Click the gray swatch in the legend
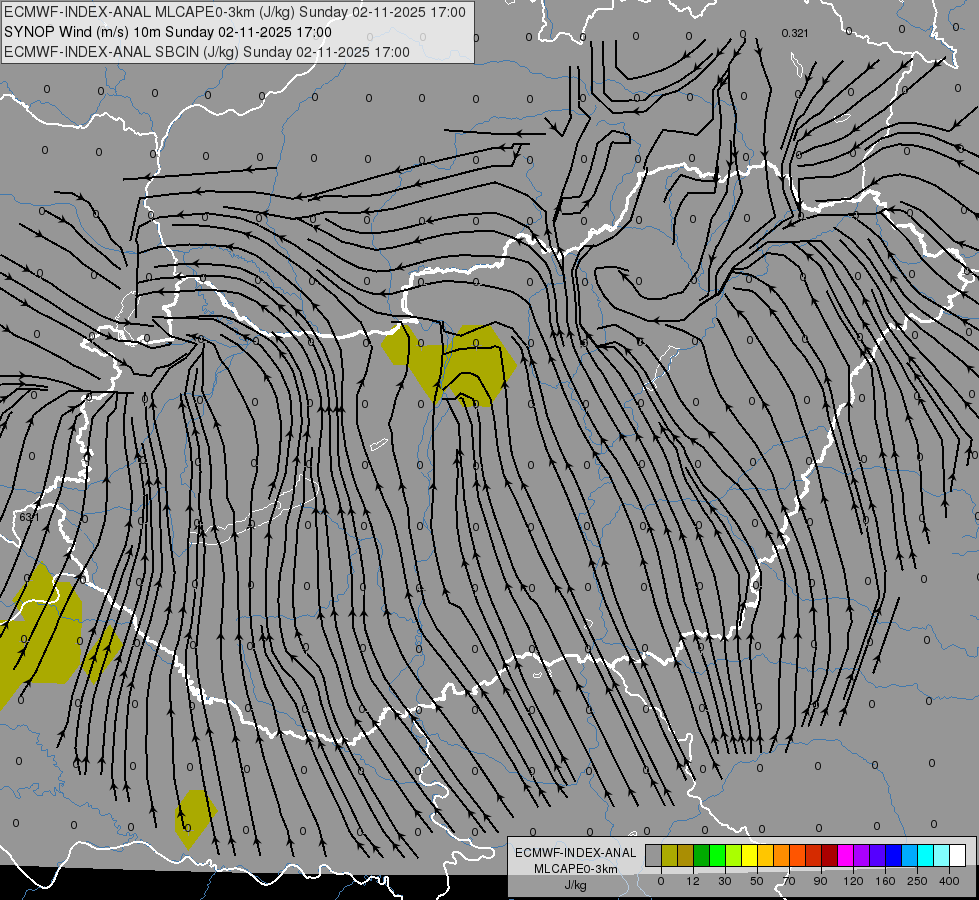This screenshot has width=979, height=900. click(654, 855)
